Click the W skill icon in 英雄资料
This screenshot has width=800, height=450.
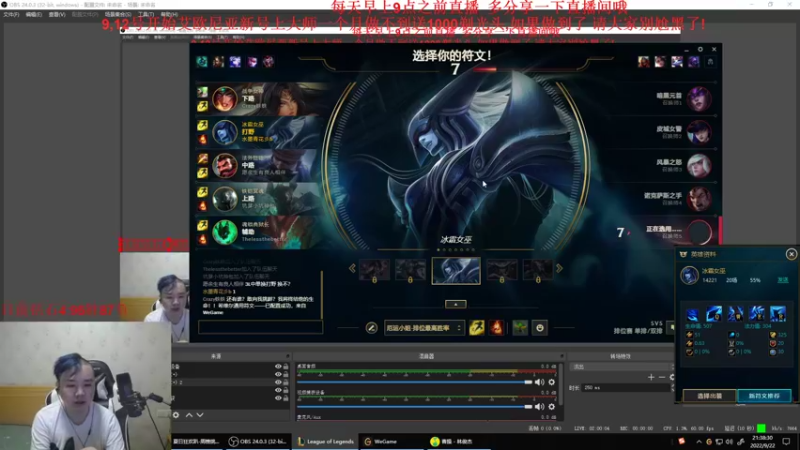click(735, 314)
